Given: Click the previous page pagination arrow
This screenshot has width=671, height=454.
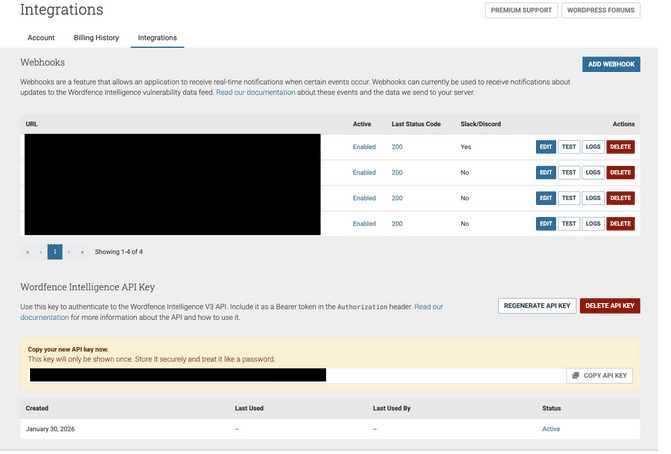Looking at the screenshot, I should click(x=41, y=252).
